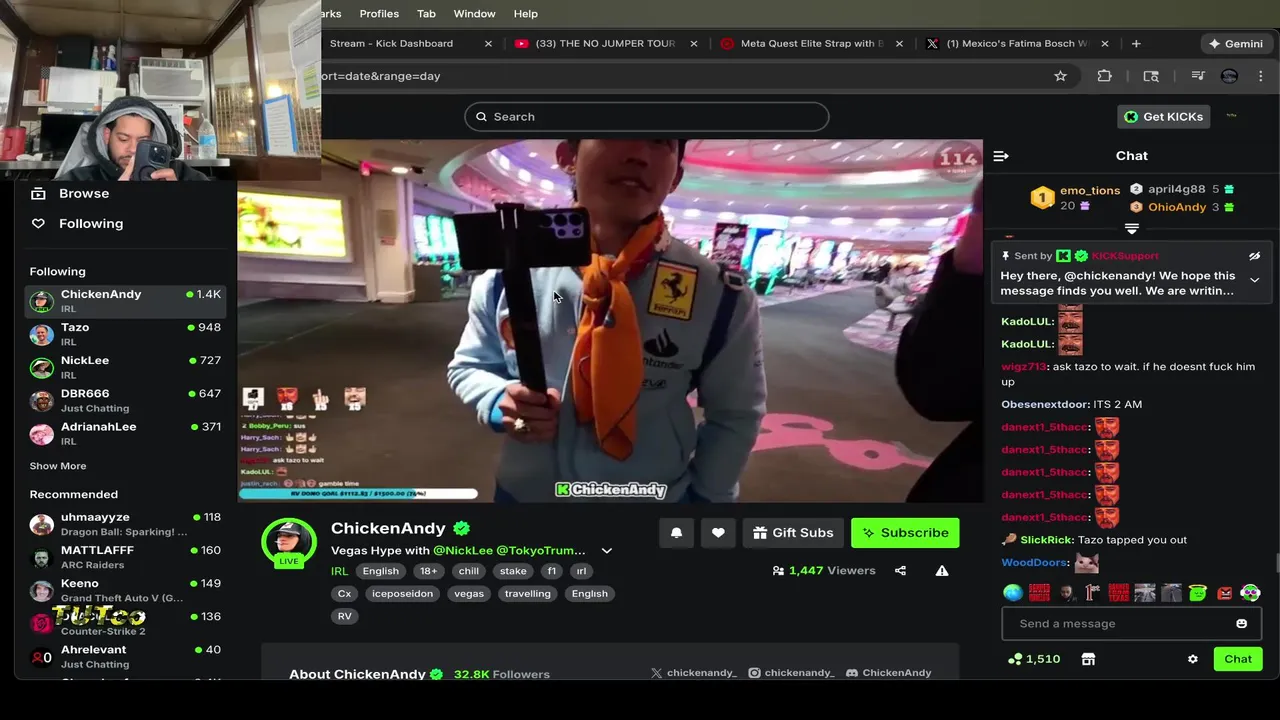Click the channel points 1,510 balance
1280x720 pixels.
[1034, 659]
